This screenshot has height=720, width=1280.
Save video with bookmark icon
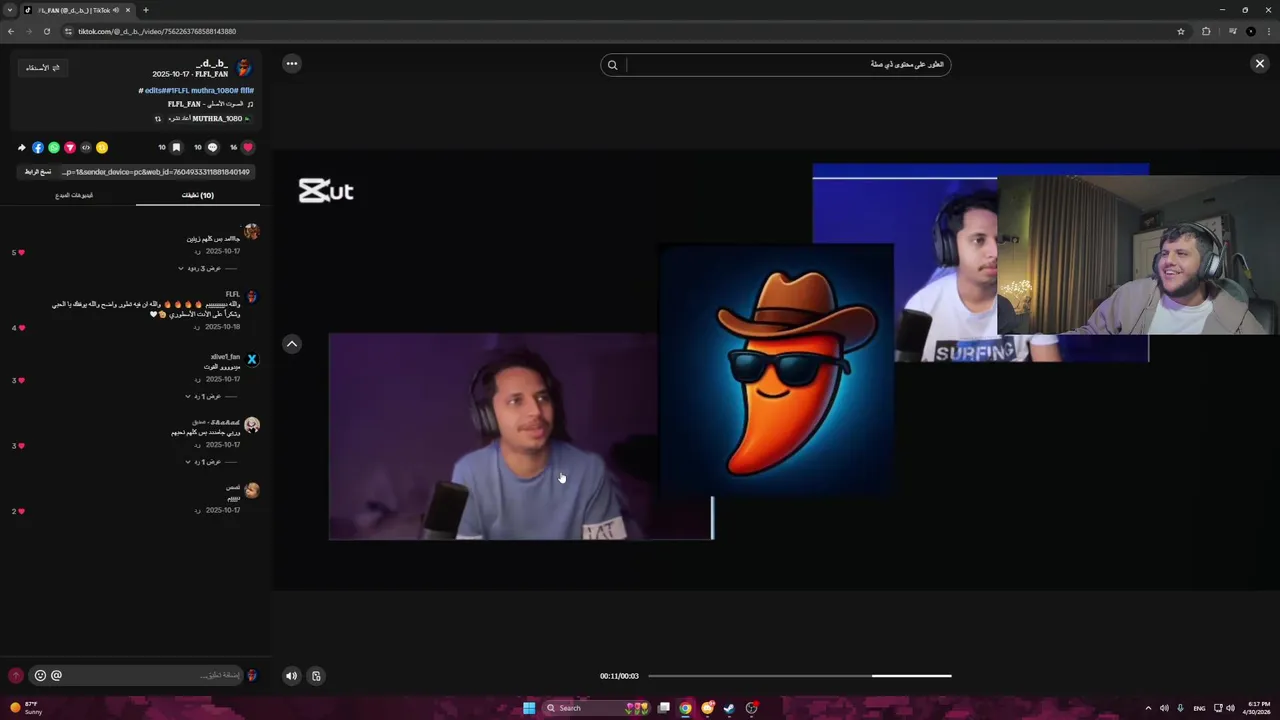pos(176,147)
